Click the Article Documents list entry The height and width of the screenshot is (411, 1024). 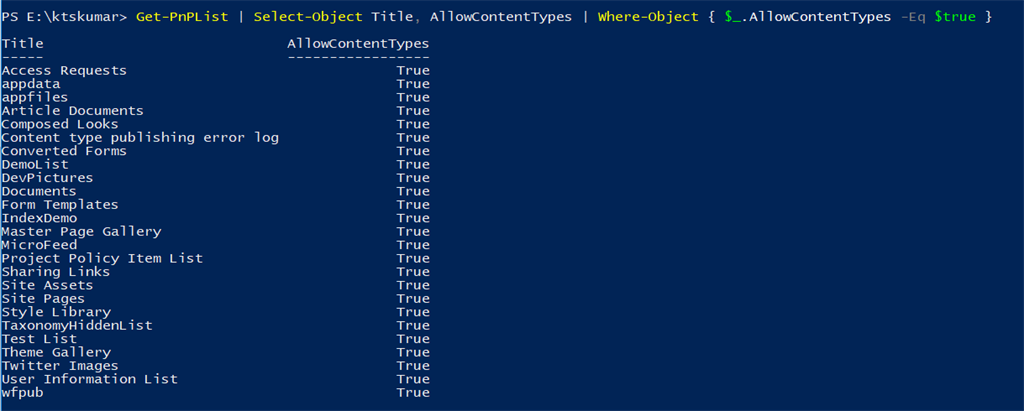click(x=72, y=111)
